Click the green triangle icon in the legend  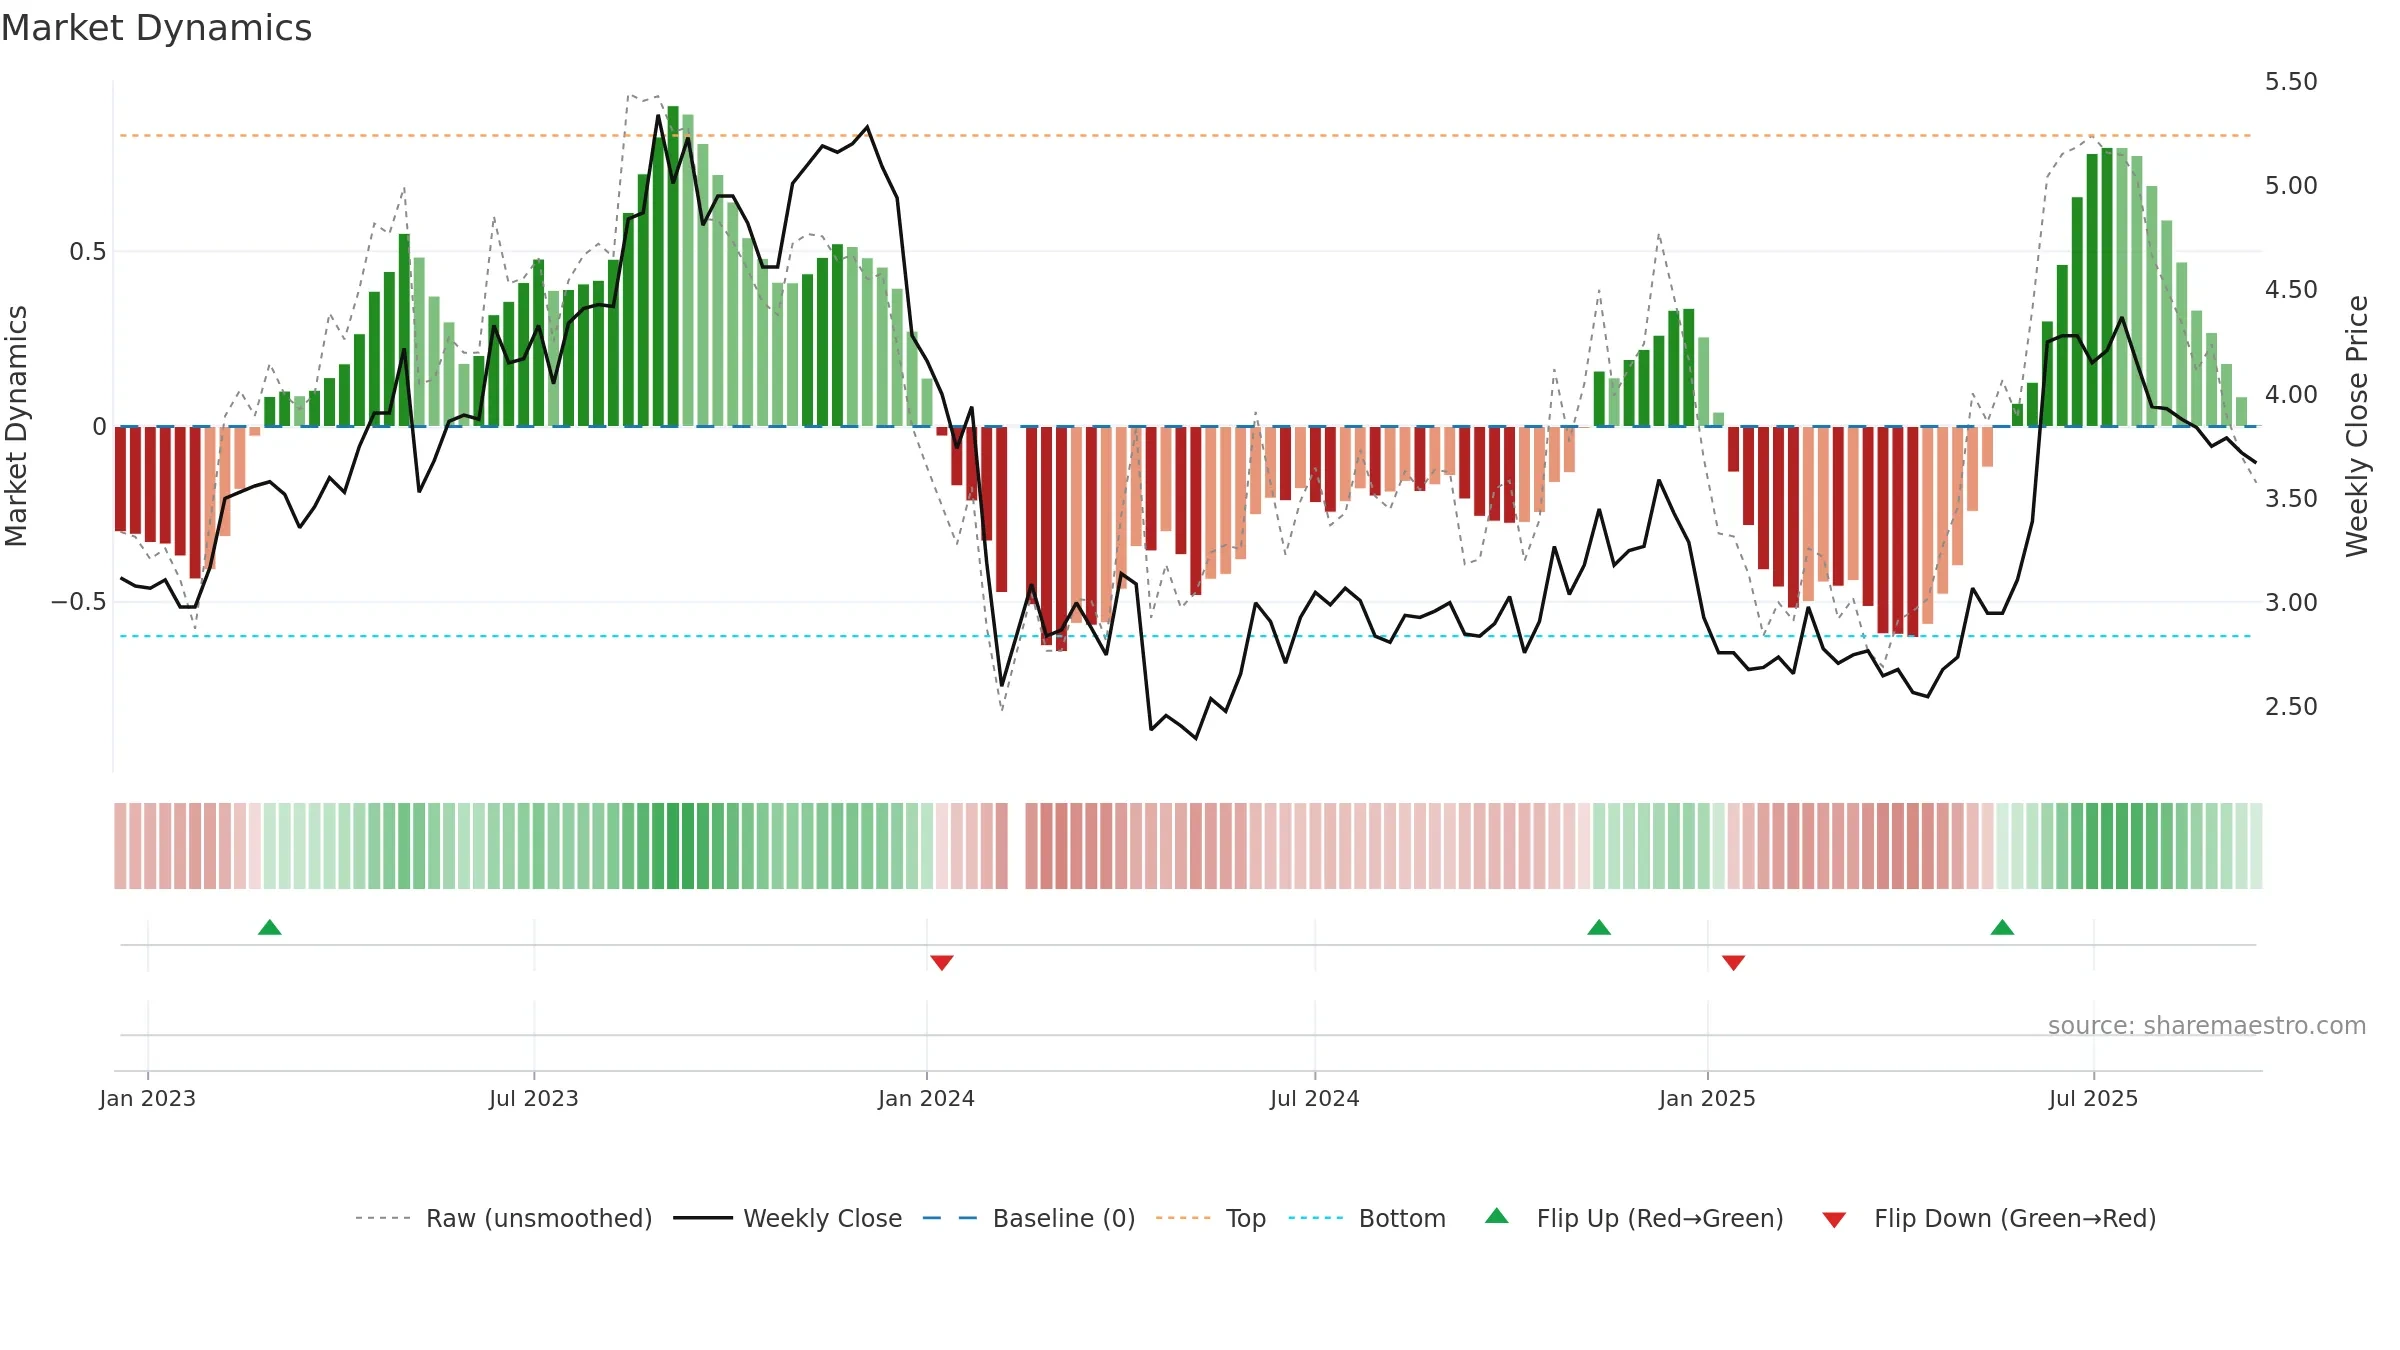tap(1497, 1216)
